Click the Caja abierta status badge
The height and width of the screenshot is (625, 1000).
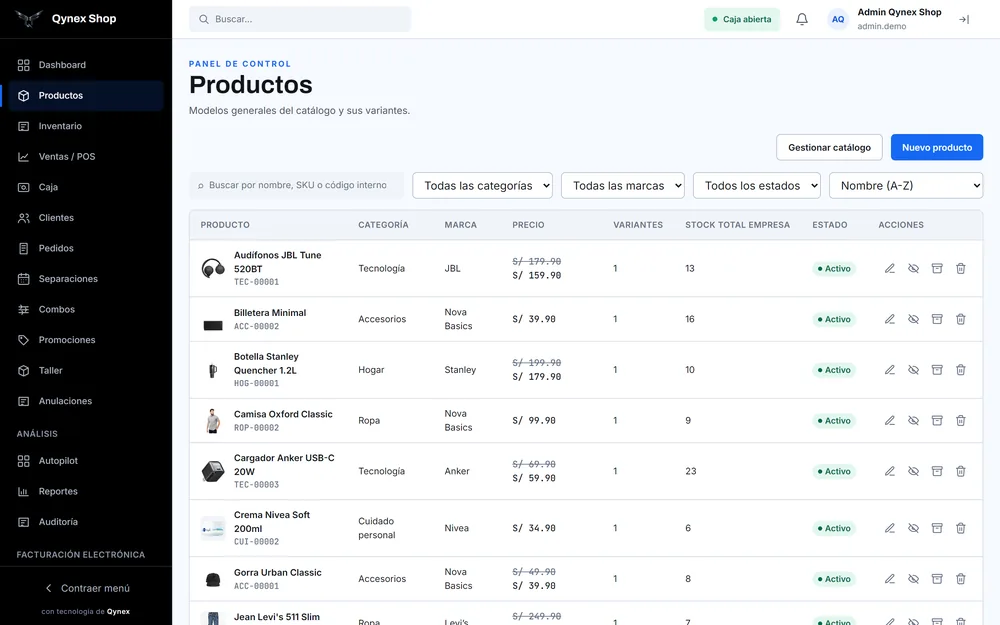pos(742,19)
